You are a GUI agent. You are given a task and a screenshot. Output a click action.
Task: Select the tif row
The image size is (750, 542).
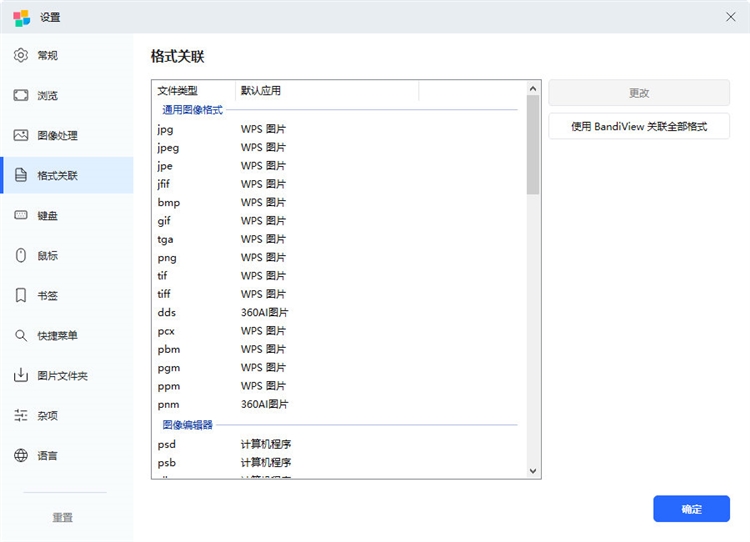(x=339, y=276)
